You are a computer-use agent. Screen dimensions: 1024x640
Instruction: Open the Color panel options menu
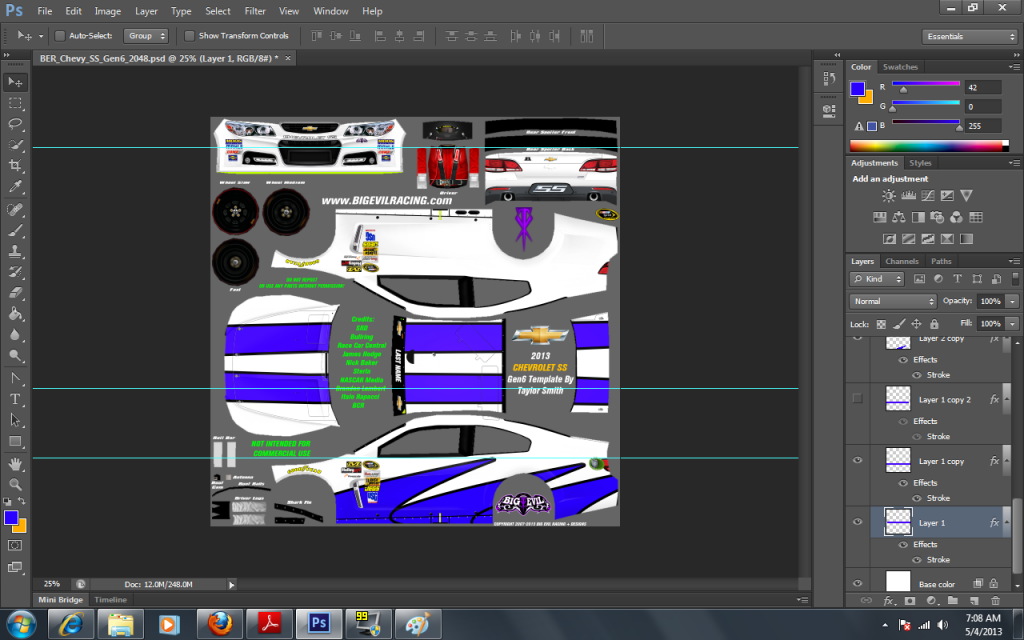pyautogui.click(x=1014, y=67)
